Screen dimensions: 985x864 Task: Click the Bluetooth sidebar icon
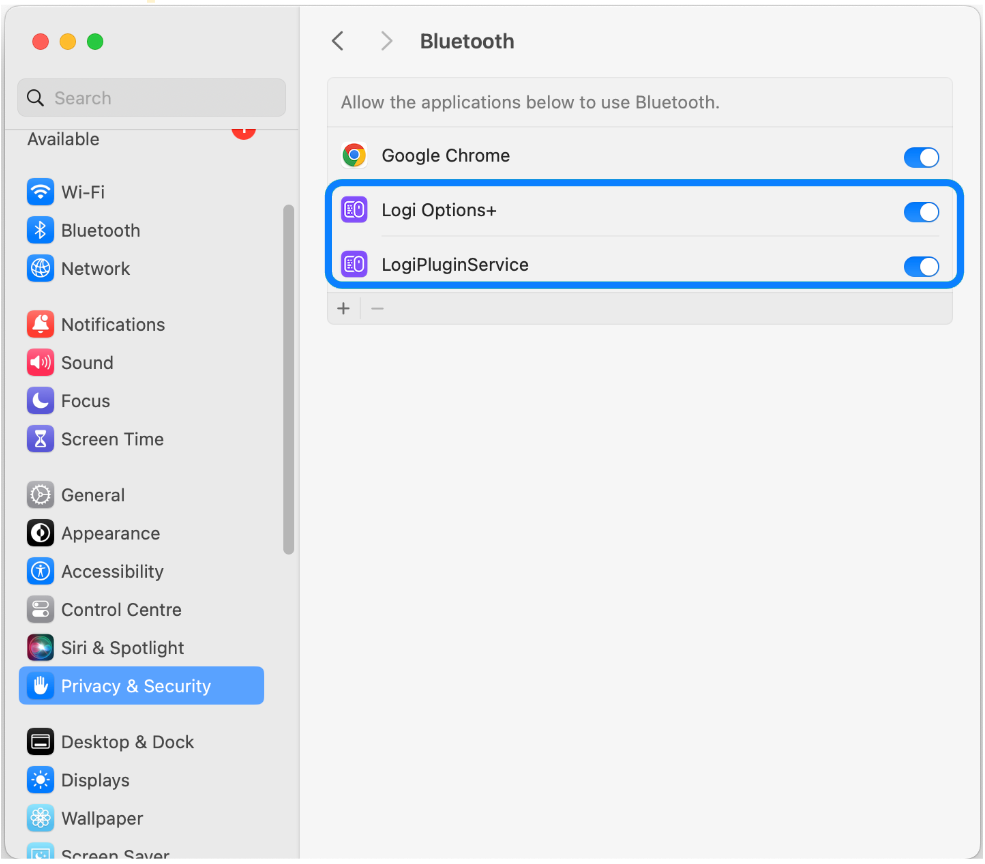pyautogui.click(x=40, y=230)
